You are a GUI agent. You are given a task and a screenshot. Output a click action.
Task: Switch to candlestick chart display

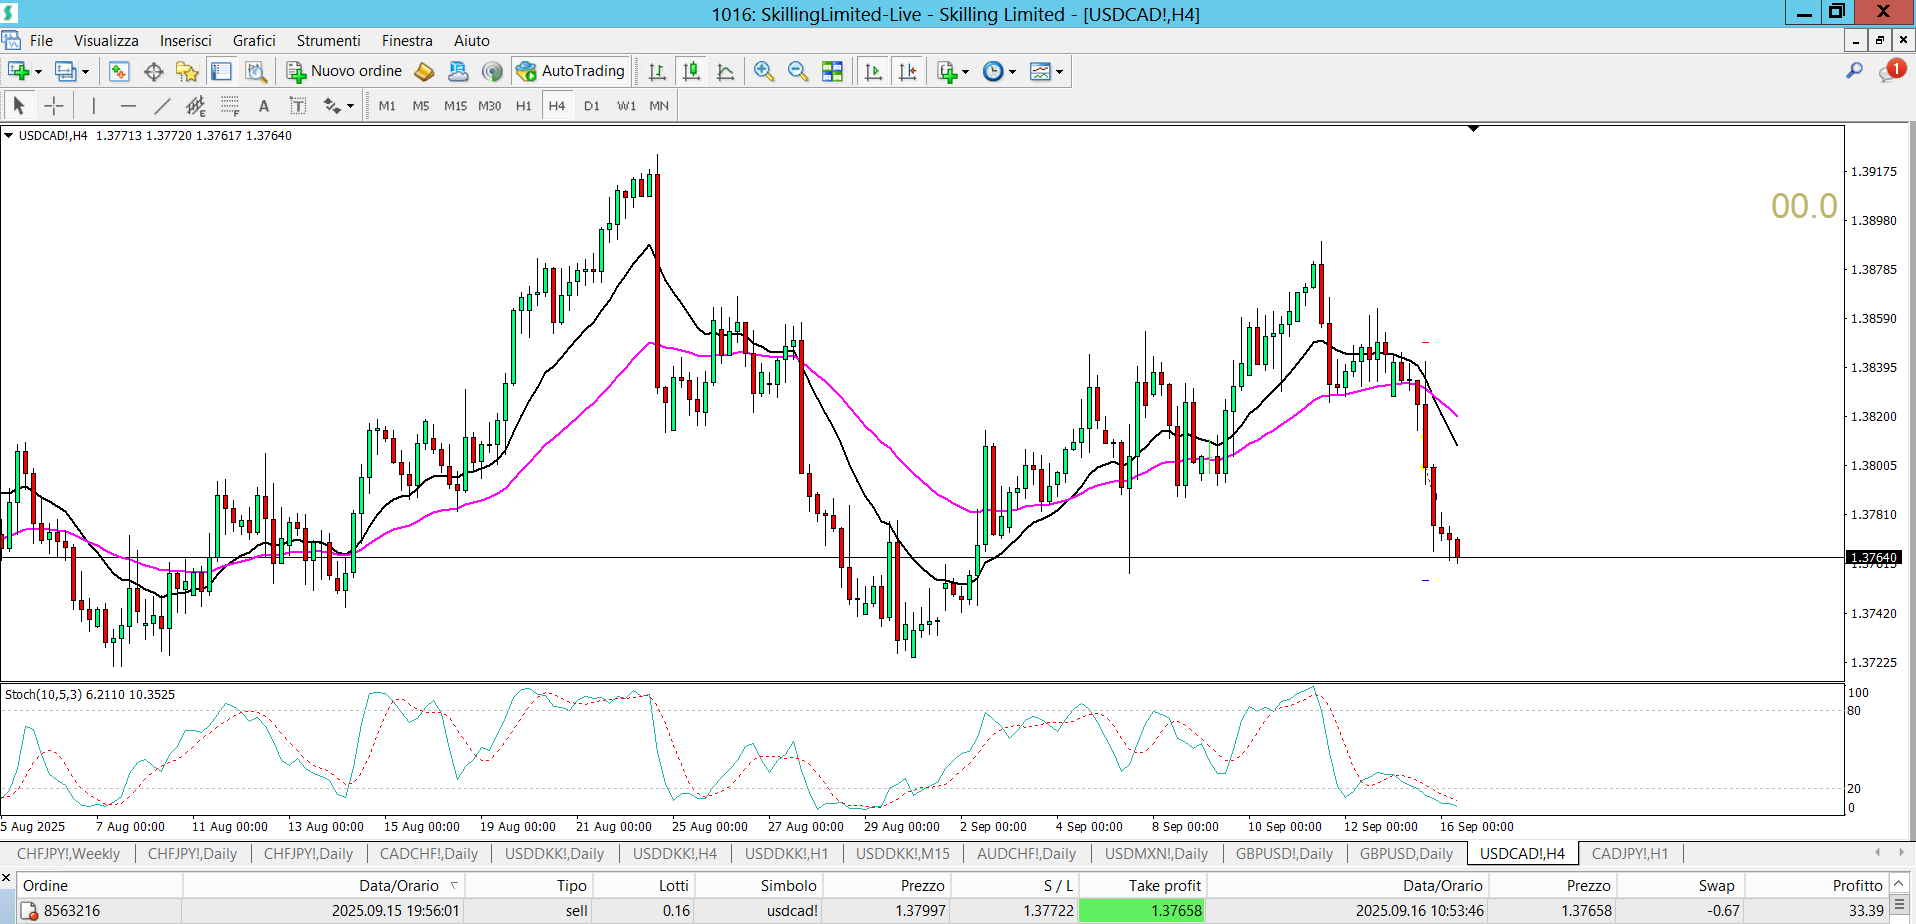(691, 71)
